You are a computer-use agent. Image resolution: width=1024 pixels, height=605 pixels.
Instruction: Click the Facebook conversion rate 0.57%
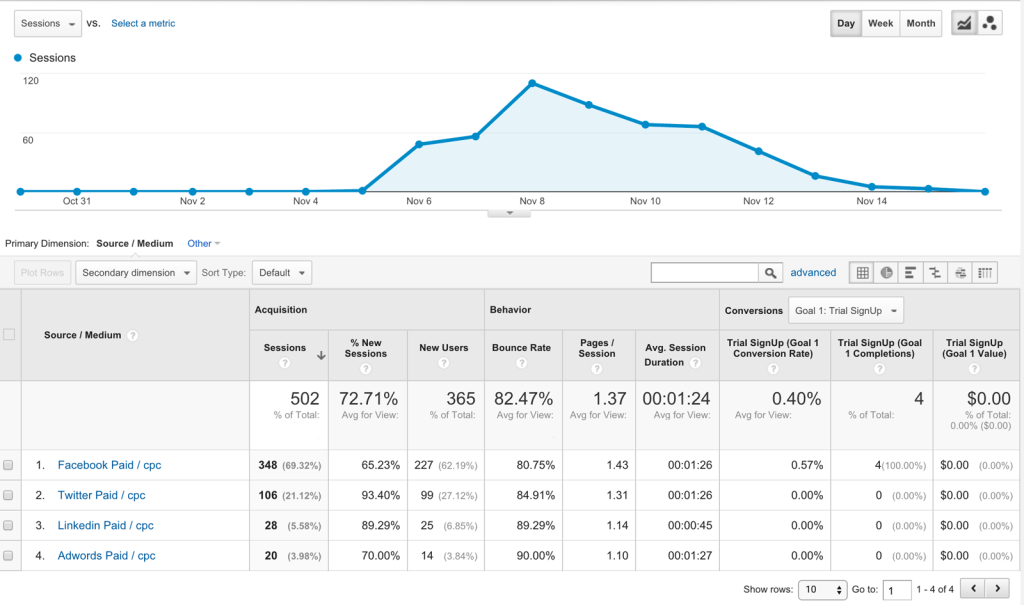807,465
